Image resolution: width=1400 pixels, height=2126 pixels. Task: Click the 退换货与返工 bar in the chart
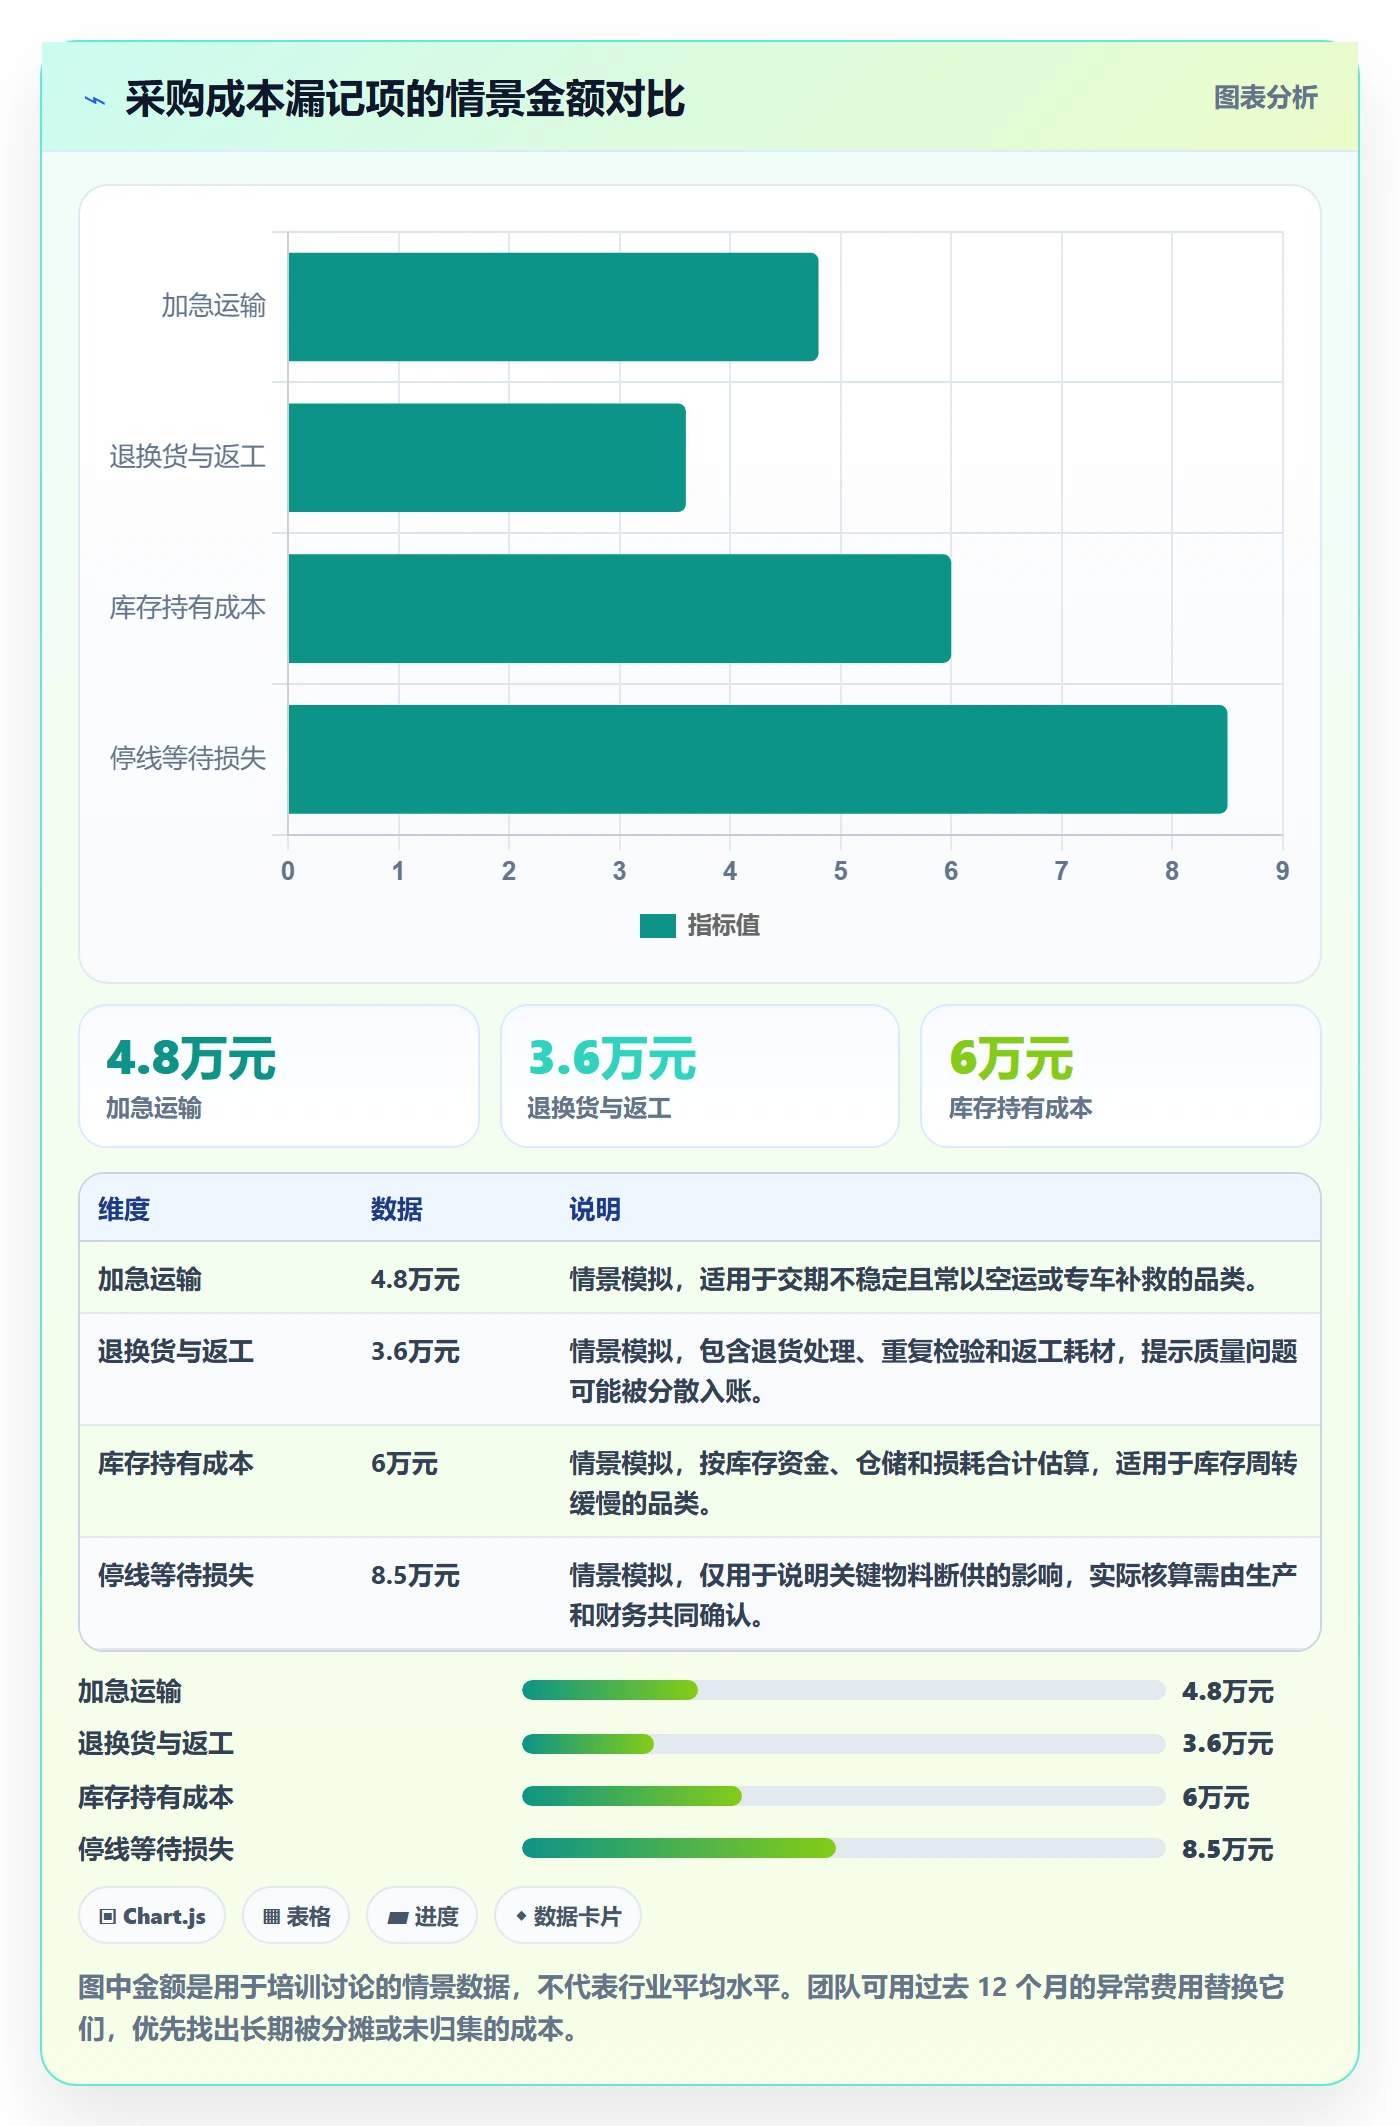click(x=487, y=458)
